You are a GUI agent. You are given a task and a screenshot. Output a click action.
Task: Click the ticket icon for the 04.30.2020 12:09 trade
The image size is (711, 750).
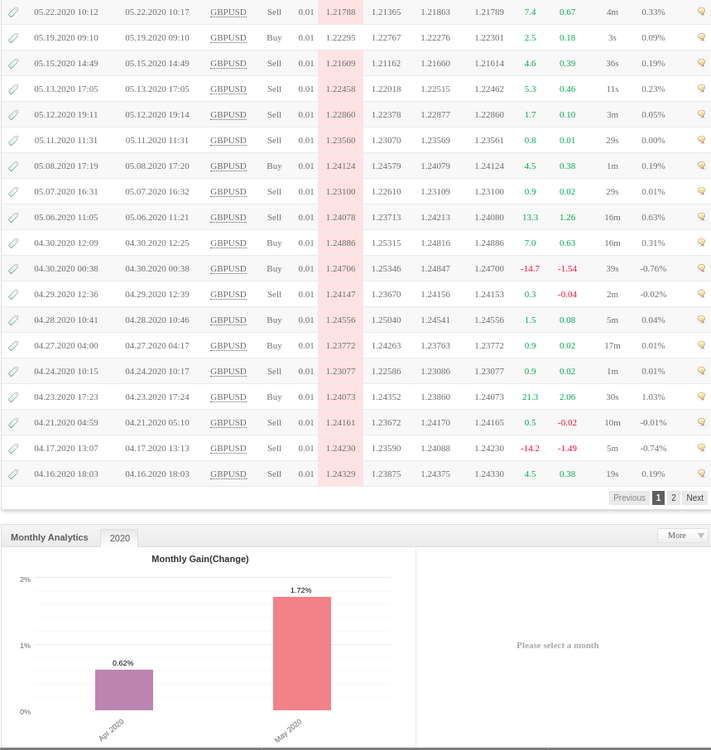click(13, 243)
